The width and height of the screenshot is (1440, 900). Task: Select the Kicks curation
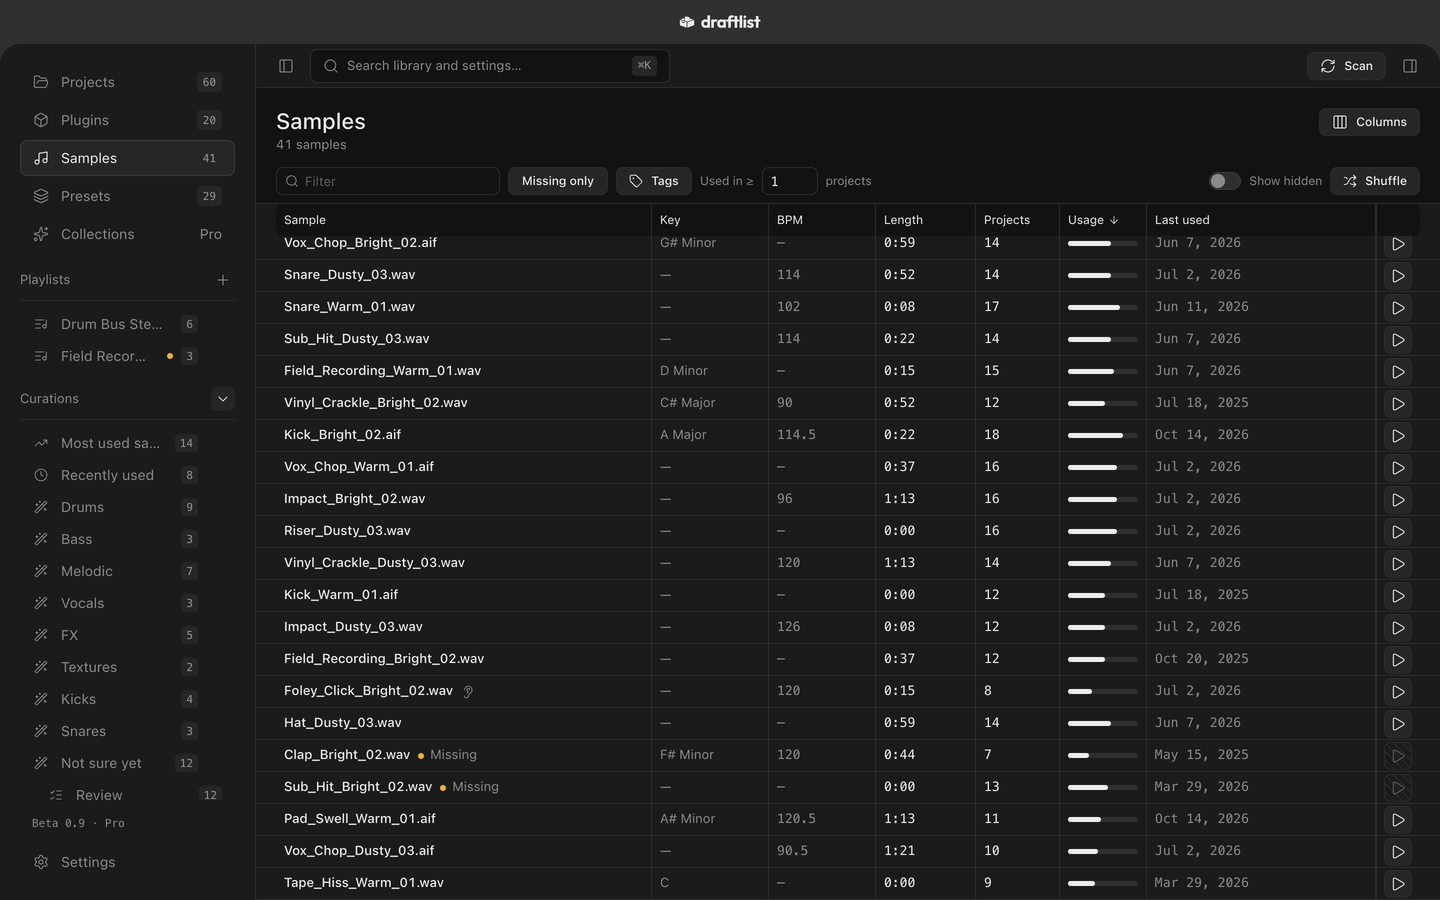point(127,699)
